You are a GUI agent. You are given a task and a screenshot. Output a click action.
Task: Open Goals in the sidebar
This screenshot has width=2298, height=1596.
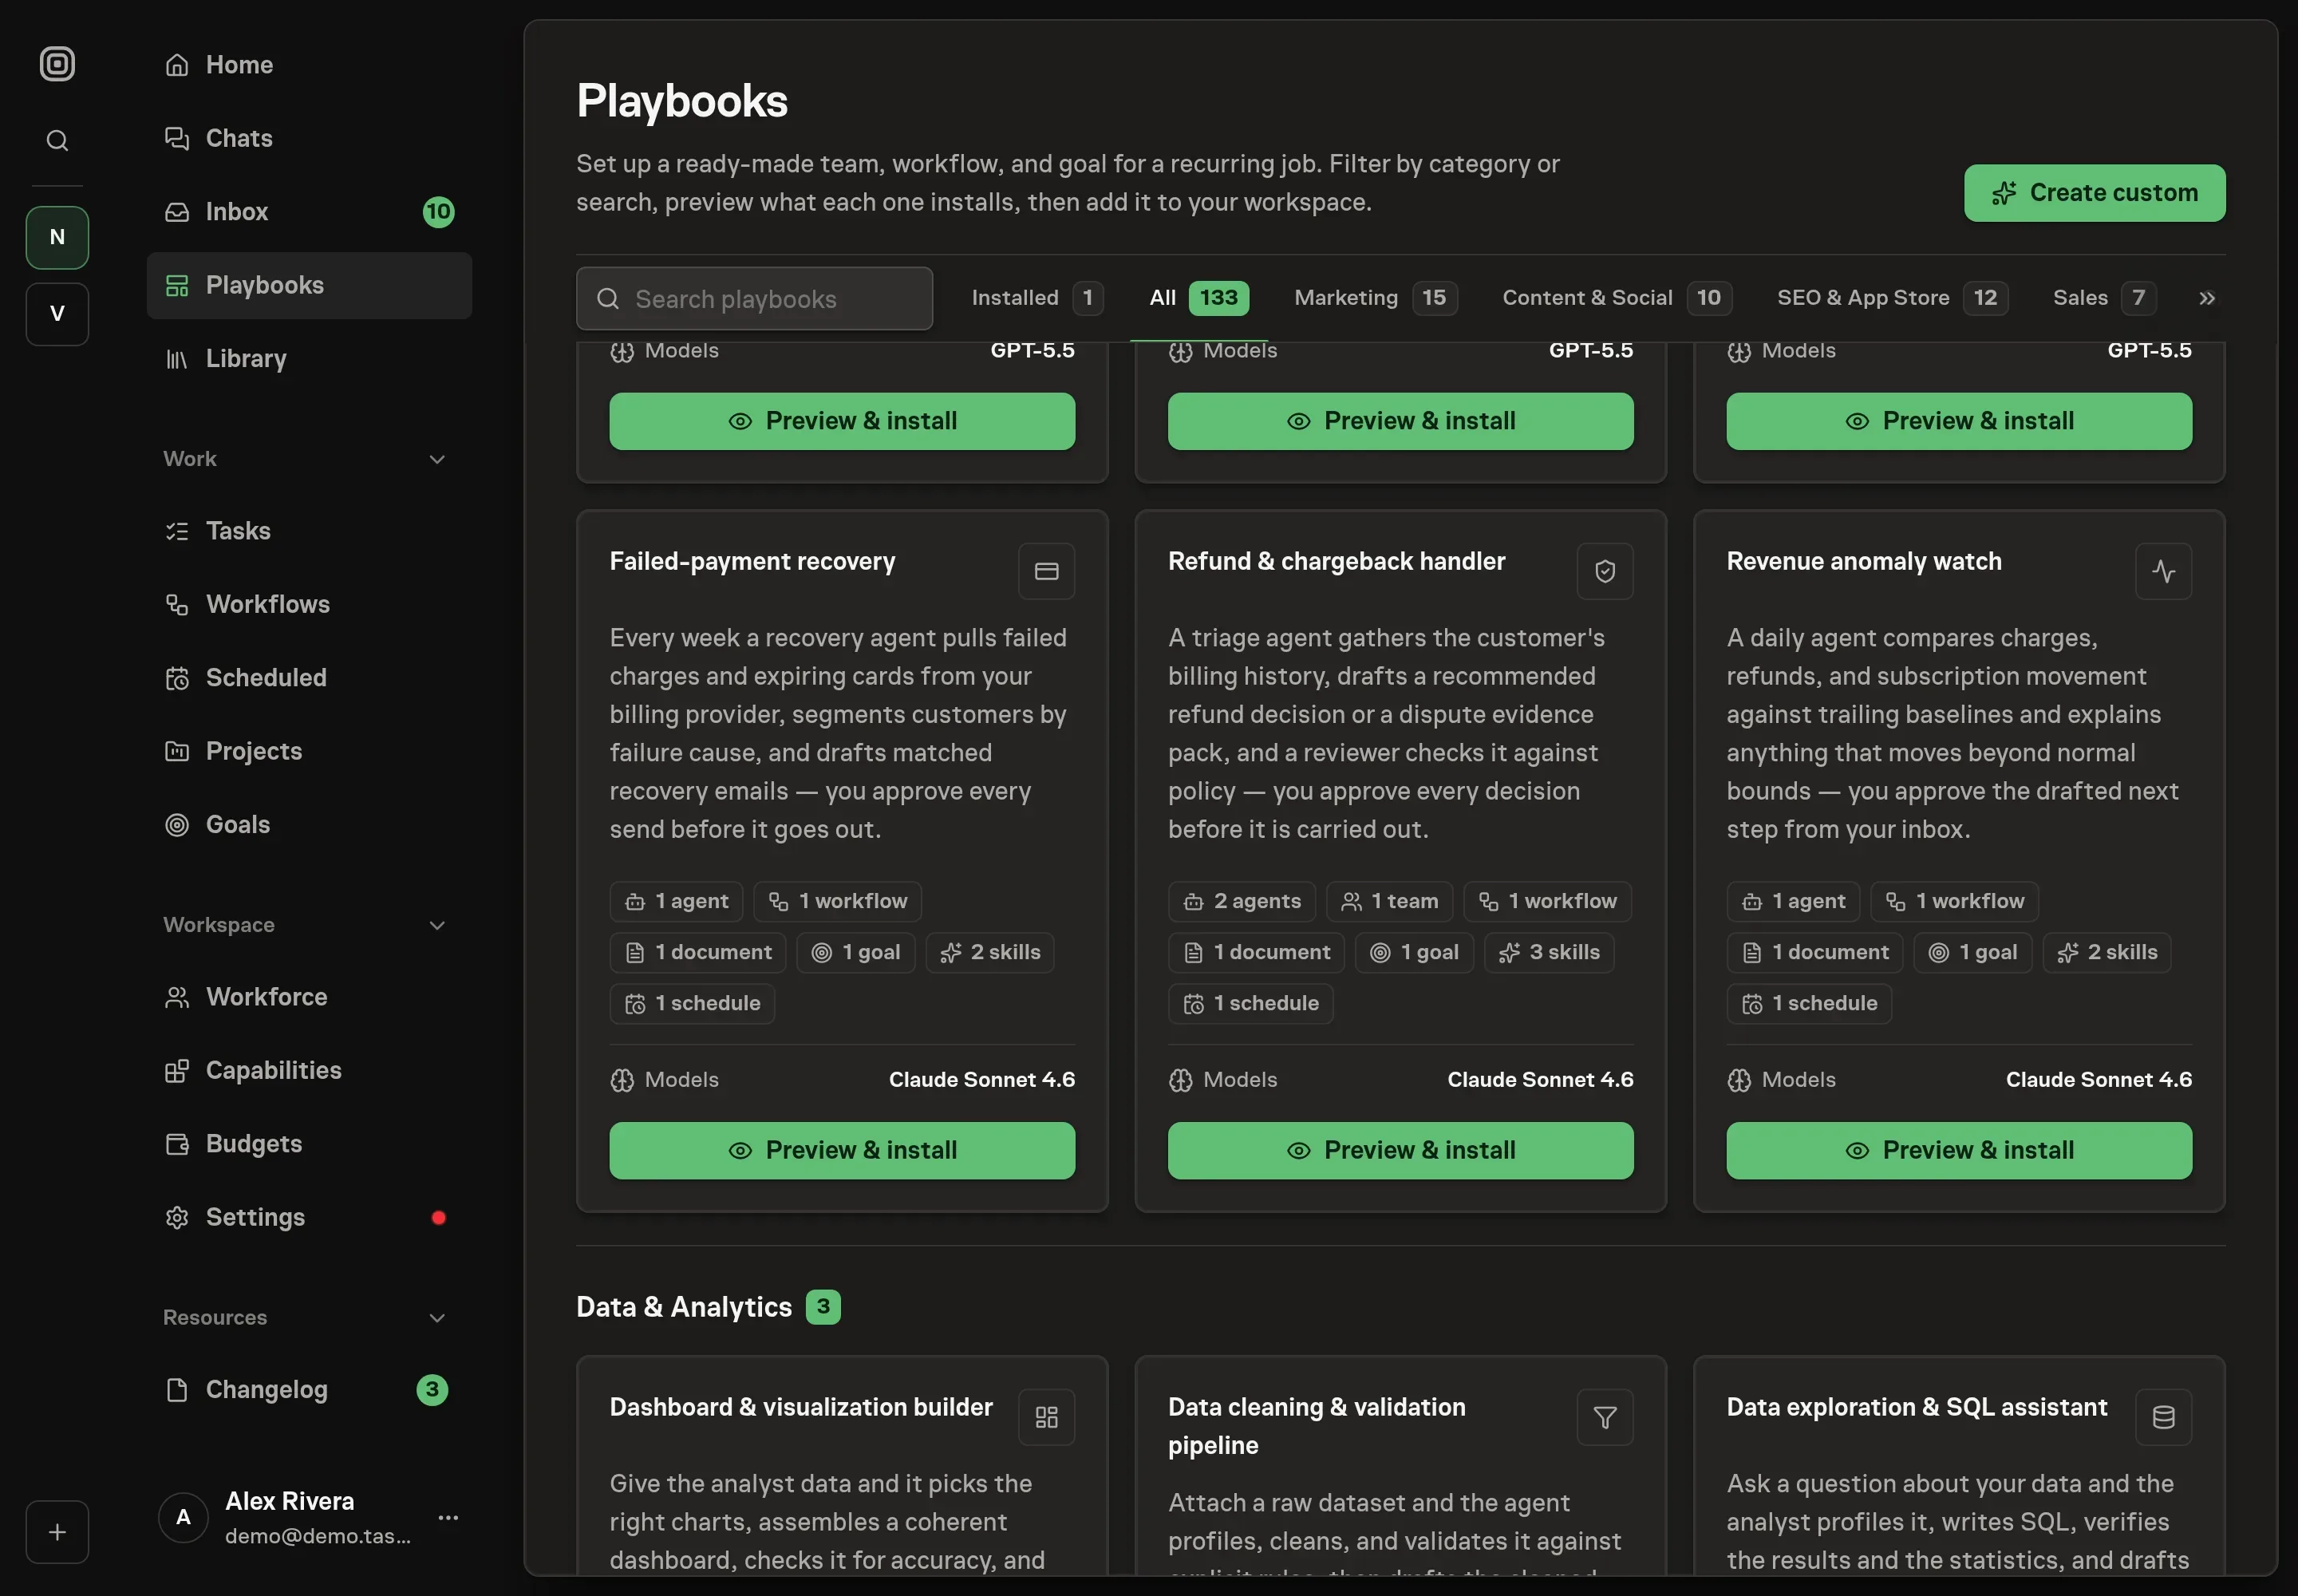(309, 825)
